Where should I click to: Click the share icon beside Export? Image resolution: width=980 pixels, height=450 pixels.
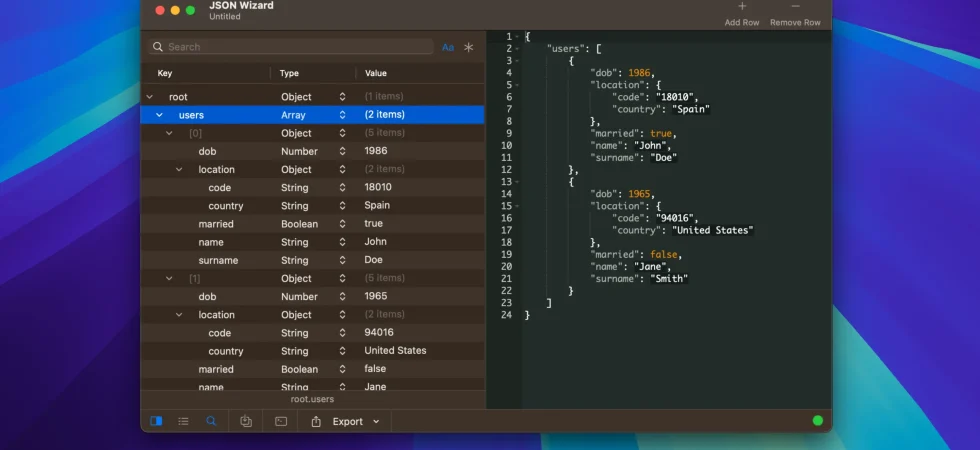coord(316,421)
